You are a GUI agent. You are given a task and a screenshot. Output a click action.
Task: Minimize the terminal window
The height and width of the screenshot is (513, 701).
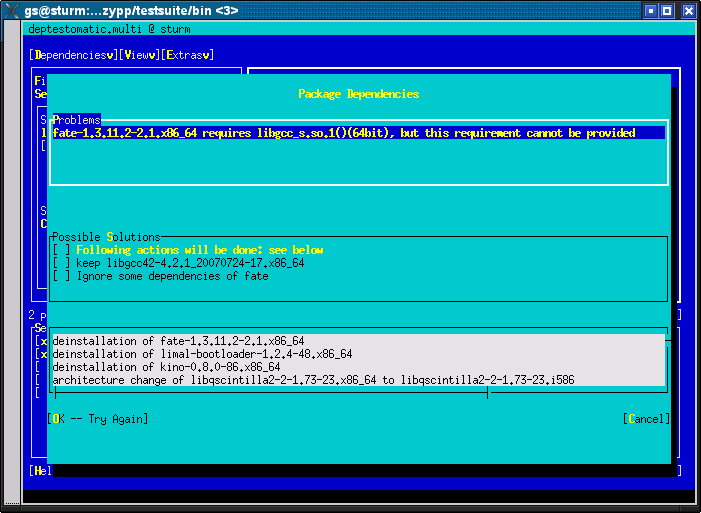(x=651, y=11)
